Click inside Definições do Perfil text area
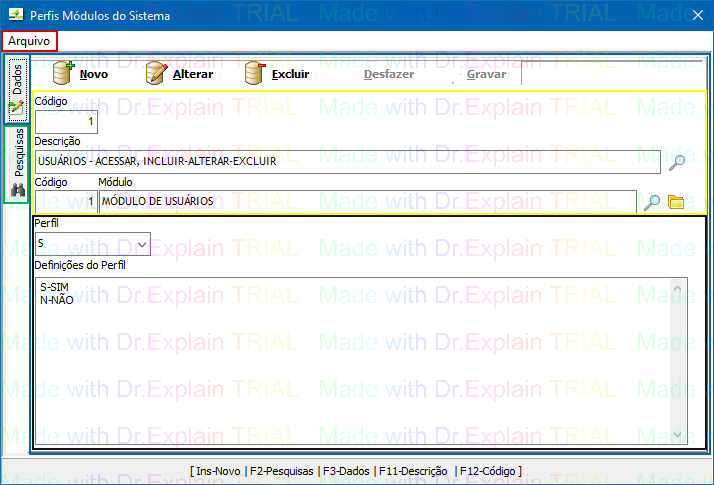This screenshot has height=485, width=714. click(350, 360)
